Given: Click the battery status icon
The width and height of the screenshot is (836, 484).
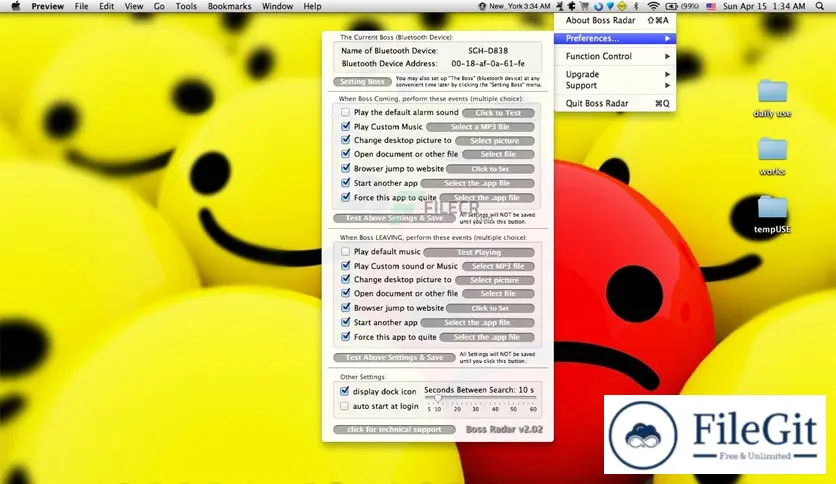Looking at the screenshot, I should [x=671, y=6].
